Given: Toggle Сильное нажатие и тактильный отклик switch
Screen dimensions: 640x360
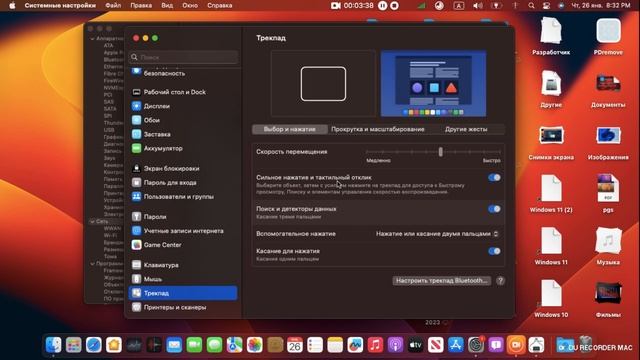Looking at the screenshot, I should (x=494, y=178).
